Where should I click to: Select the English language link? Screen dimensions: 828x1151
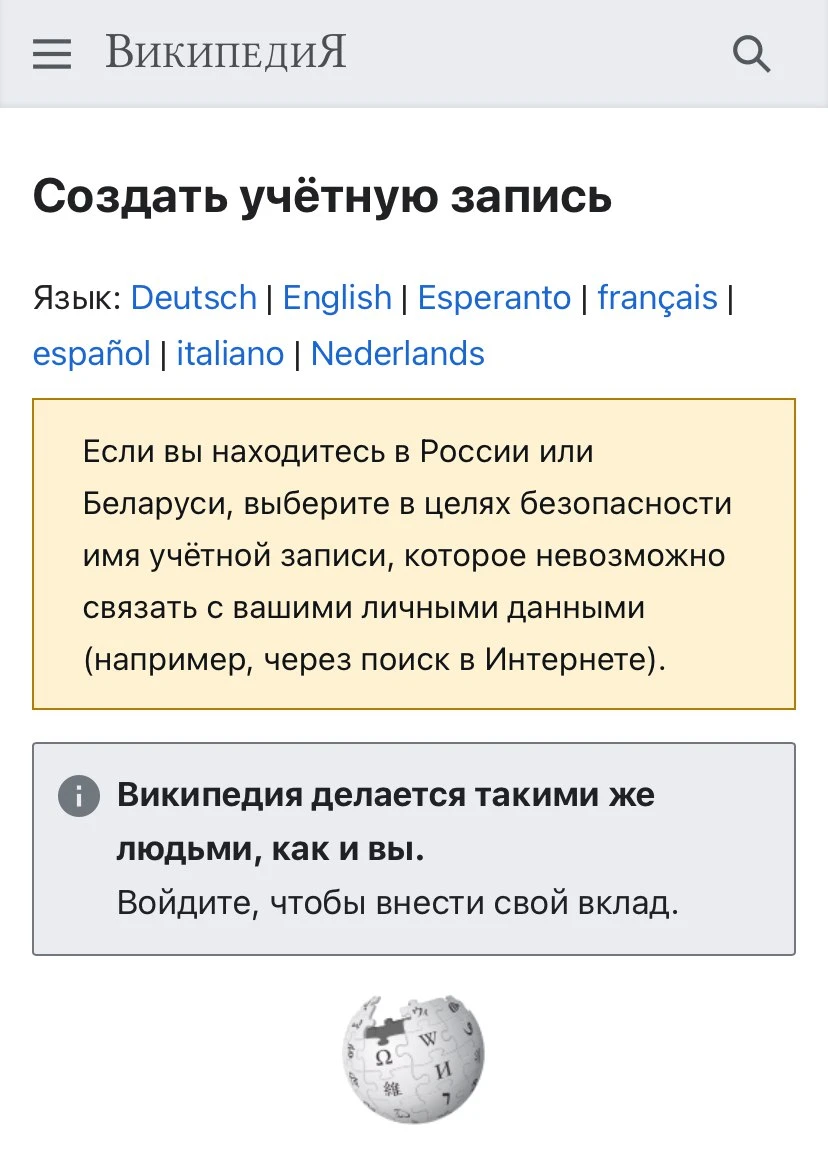tap(337, 298)
